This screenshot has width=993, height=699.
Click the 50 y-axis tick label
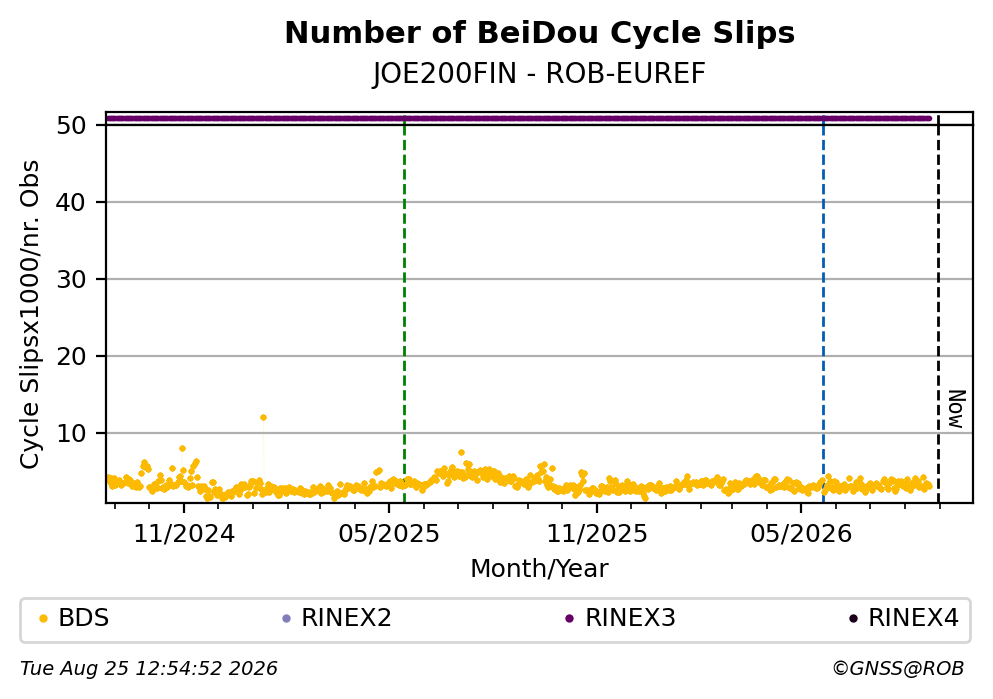pyautogui.click(x=71, y=125)
